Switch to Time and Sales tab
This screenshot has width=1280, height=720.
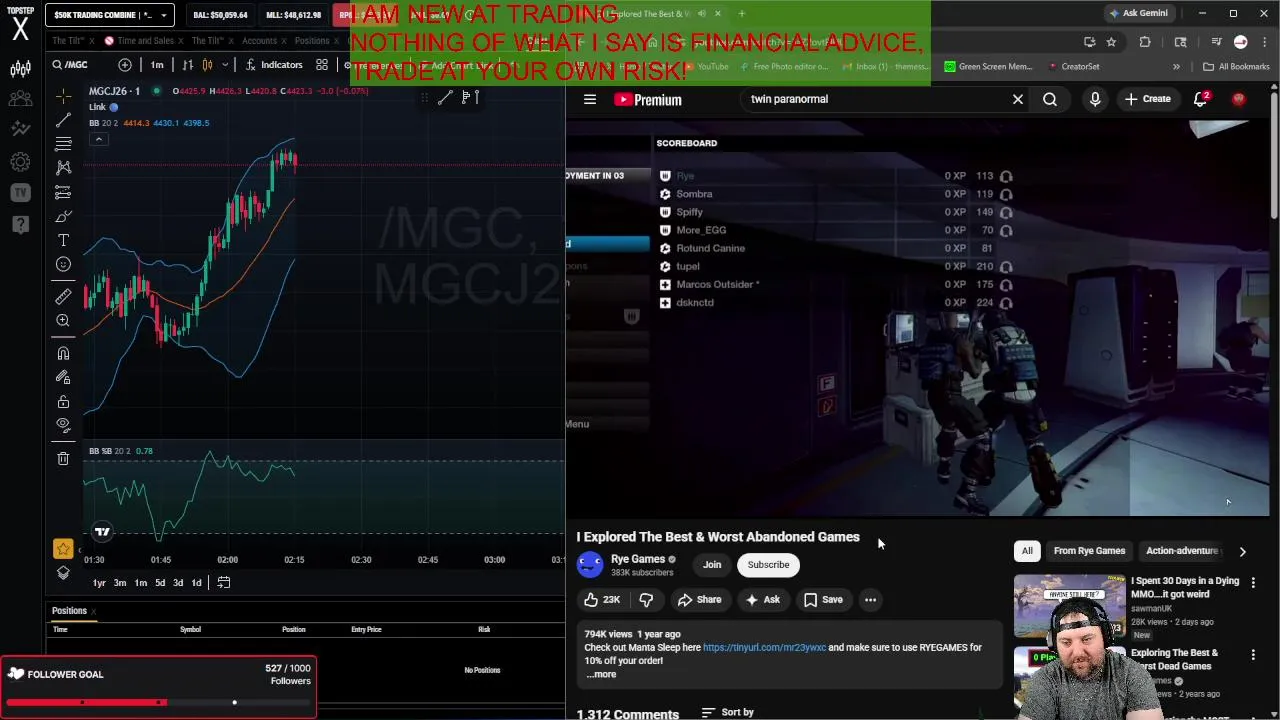145,41
